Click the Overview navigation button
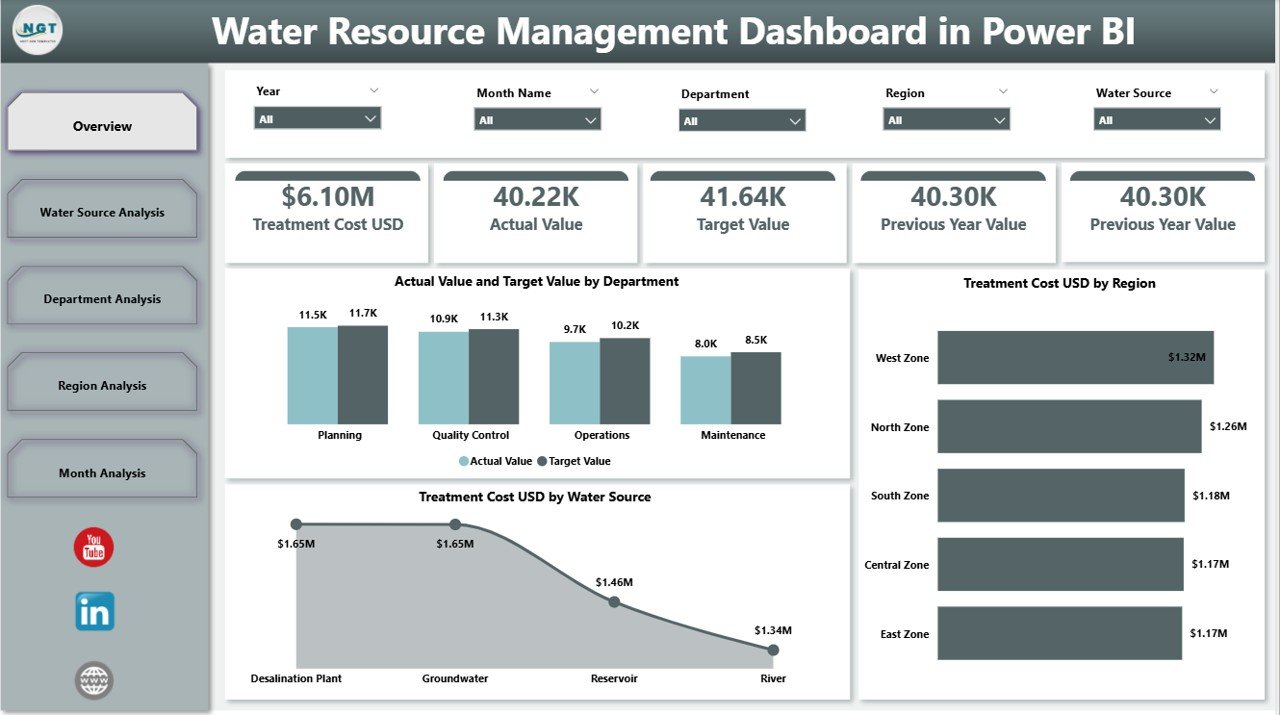This screenshot has height=715, width=1280. (102, 125)
